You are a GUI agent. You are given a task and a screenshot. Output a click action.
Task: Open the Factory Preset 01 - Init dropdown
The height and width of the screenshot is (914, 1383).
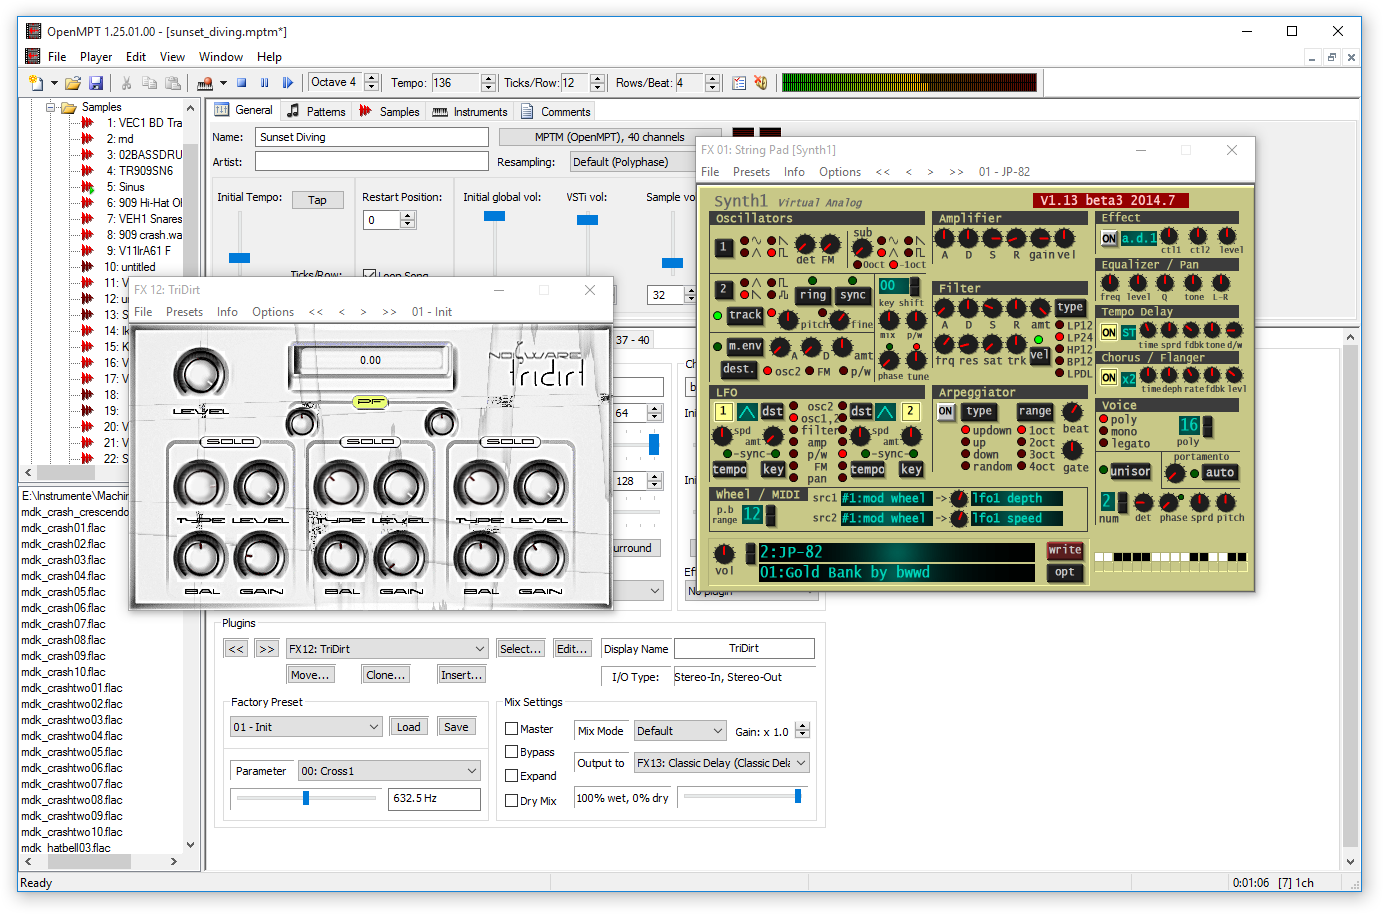306,727
